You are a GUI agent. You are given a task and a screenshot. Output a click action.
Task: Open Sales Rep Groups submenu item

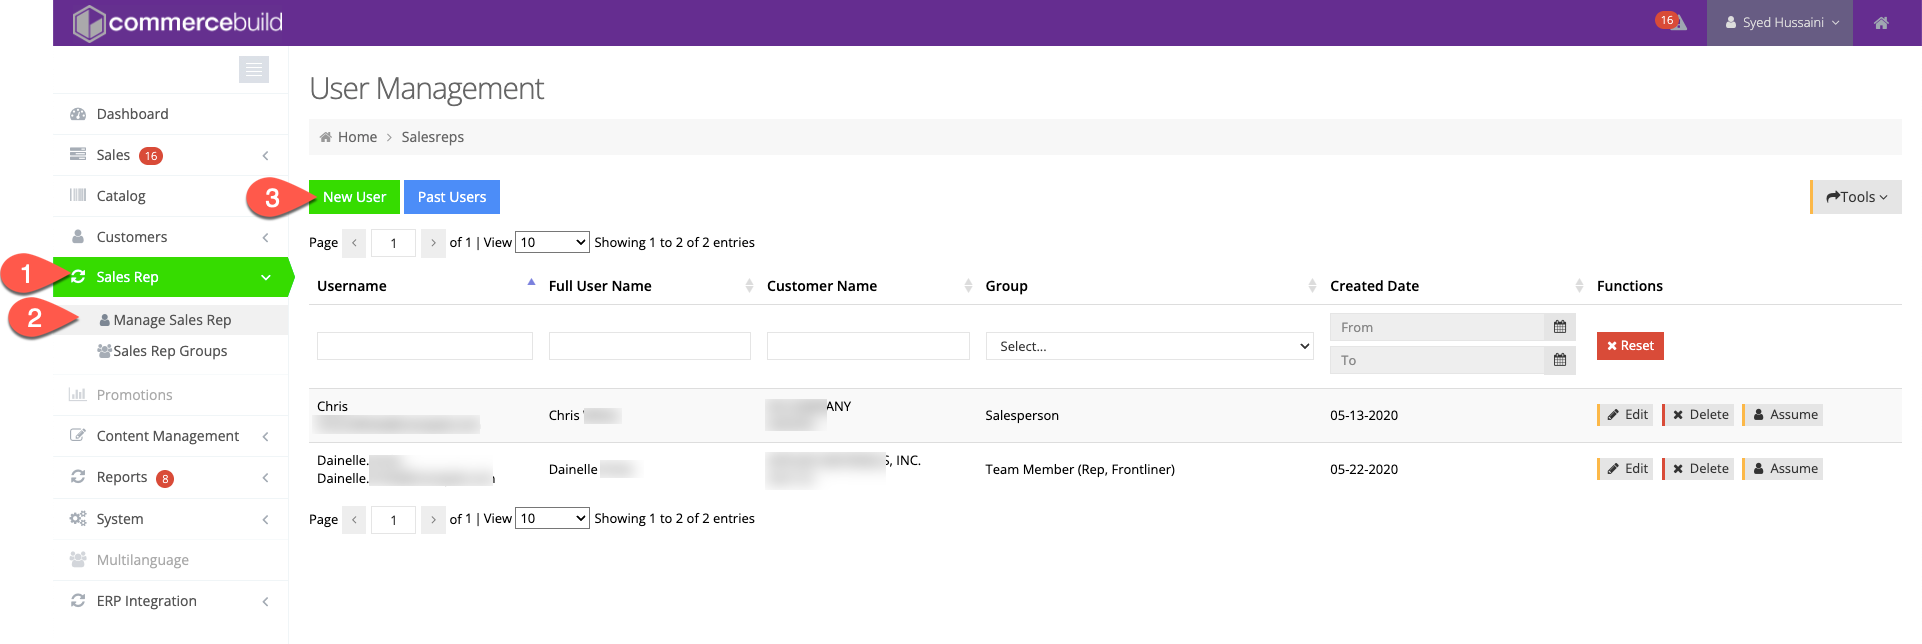coord(170,351)
